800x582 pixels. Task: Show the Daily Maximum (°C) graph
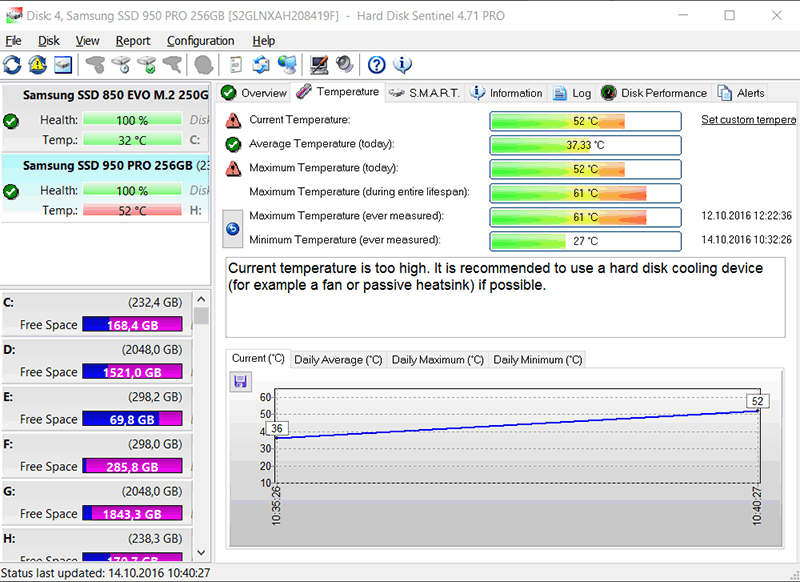click(x=438, y=360)
